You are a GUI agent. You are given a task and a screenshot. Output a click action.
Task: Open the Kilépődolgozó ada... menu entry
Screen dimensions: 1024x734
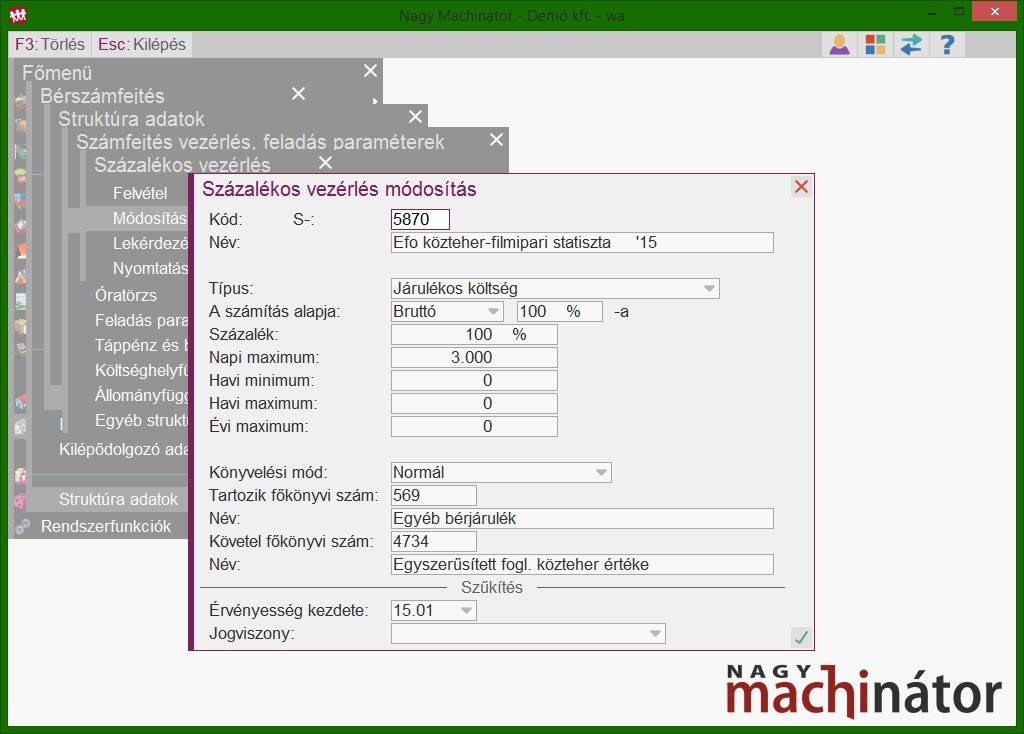[123, 449]
